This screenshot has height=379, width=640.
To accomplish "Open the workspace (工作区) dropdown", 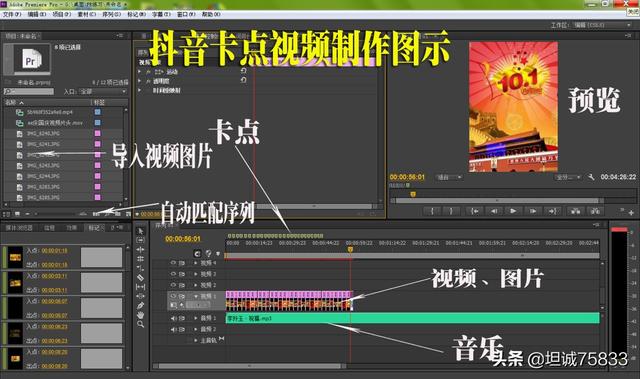I will click(602, 25).
